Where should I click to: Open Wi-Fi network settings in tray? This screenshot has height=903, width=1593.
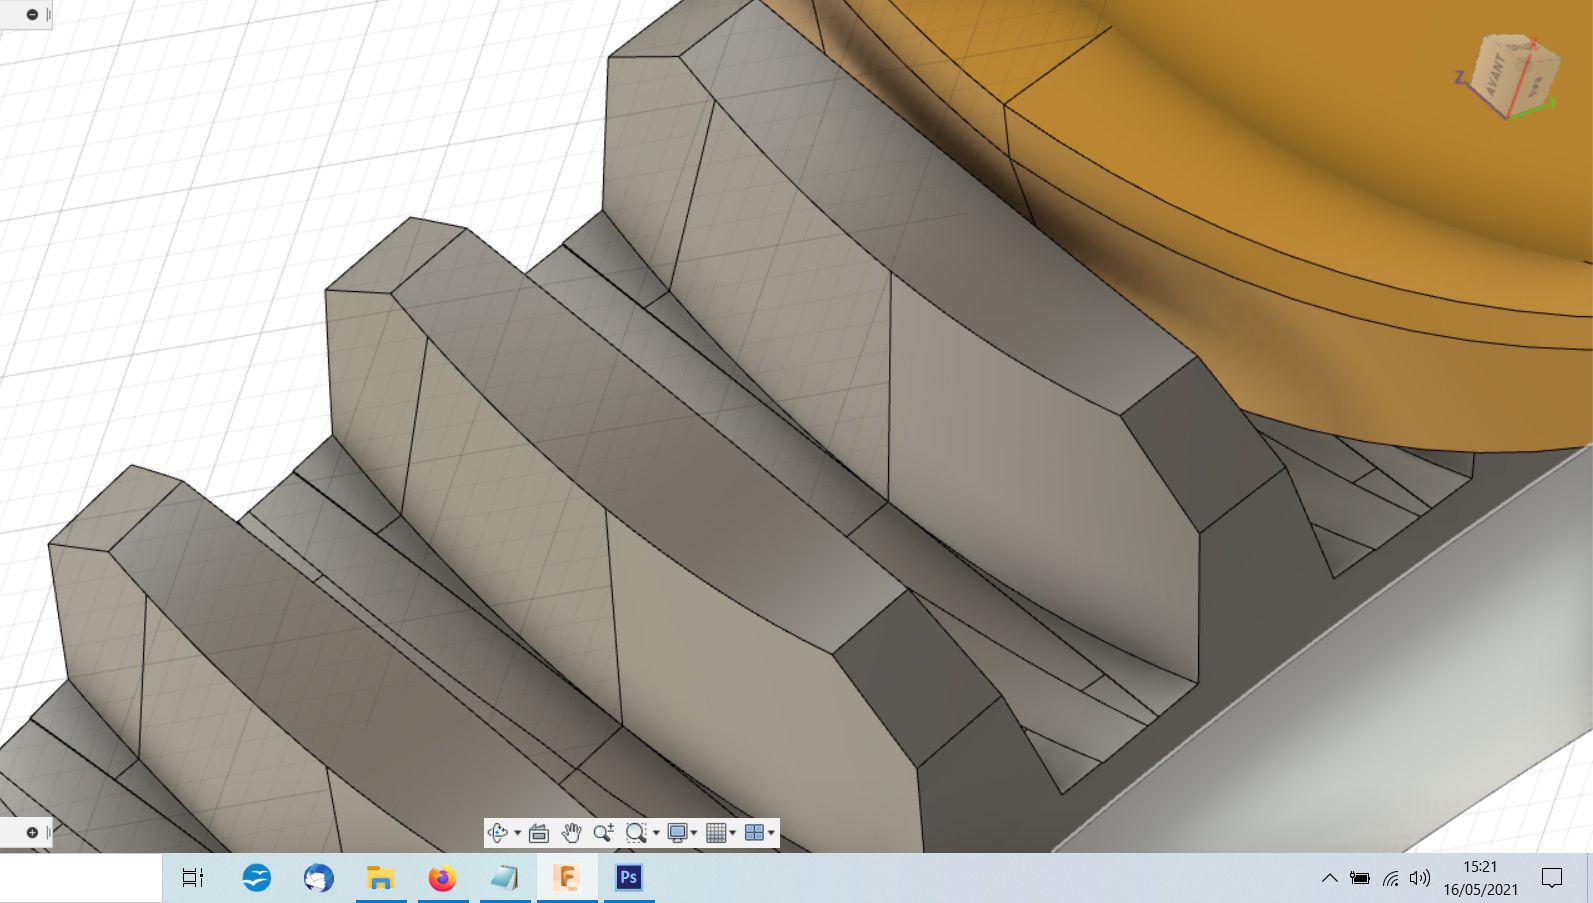1390,878
